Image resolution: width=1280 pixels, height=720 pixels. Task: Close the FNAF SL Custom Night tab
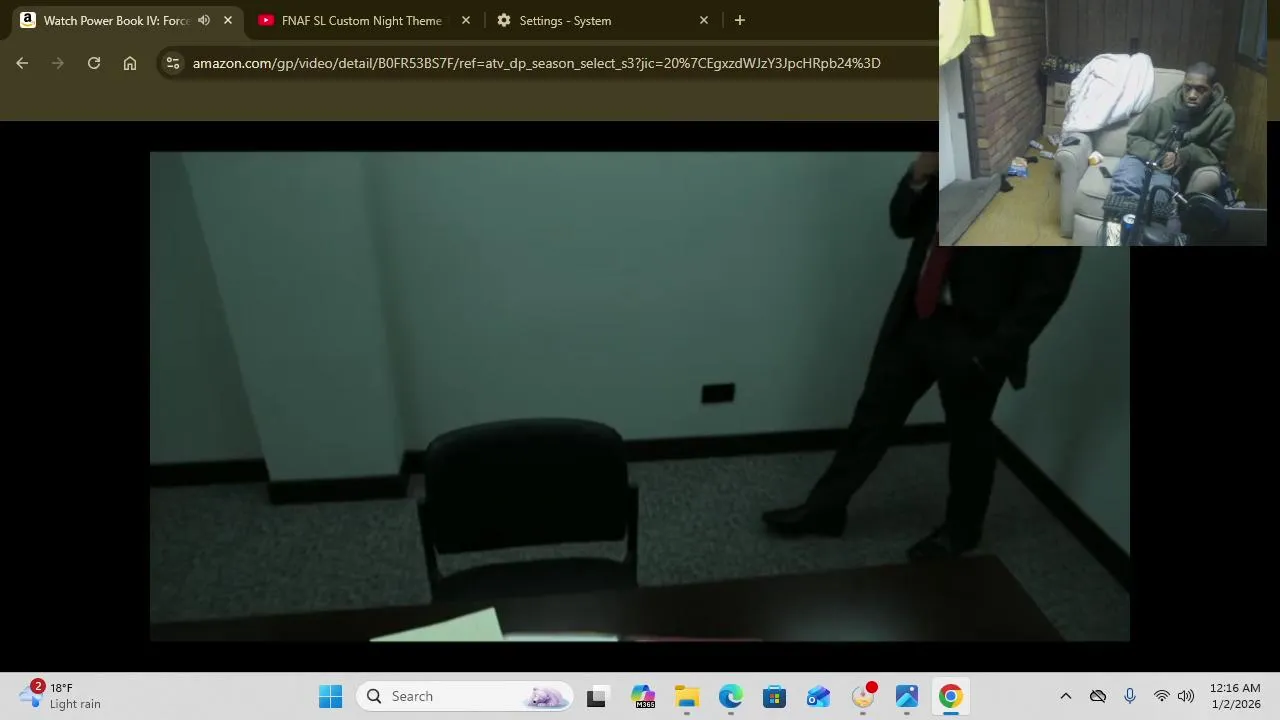[x=466, y=20]
